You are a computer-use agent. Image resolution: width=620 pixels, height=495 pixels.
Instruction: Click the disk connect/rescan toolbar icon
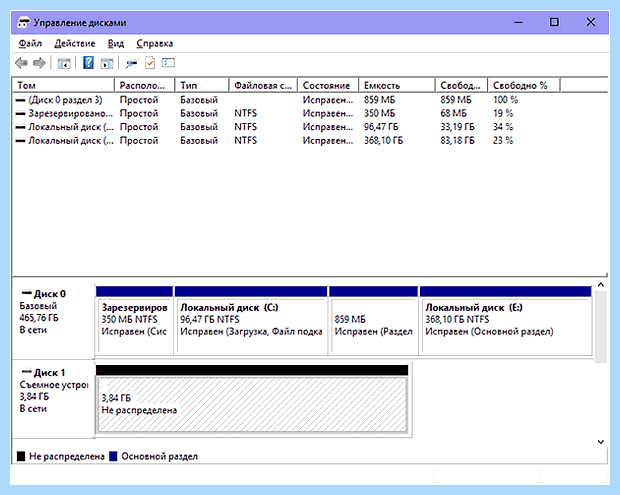(131, 63)
